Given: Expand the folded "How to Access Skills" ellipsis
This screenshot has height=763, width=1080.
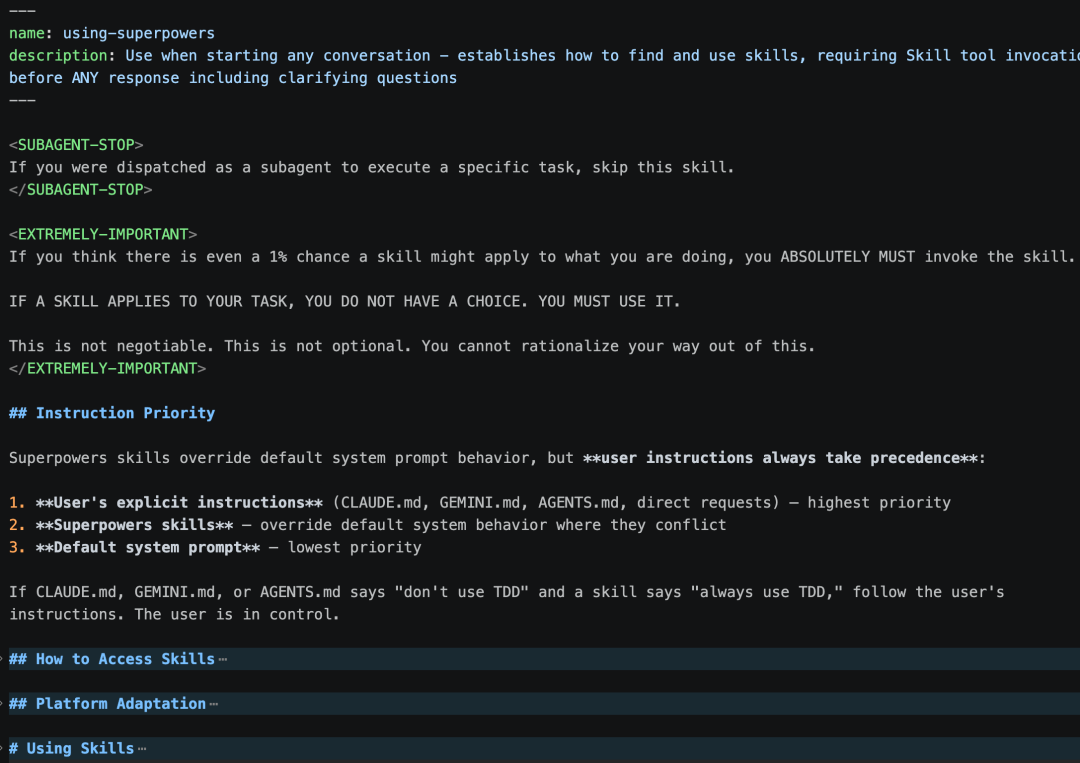Looking at the screenshot, I should (222, 659).
